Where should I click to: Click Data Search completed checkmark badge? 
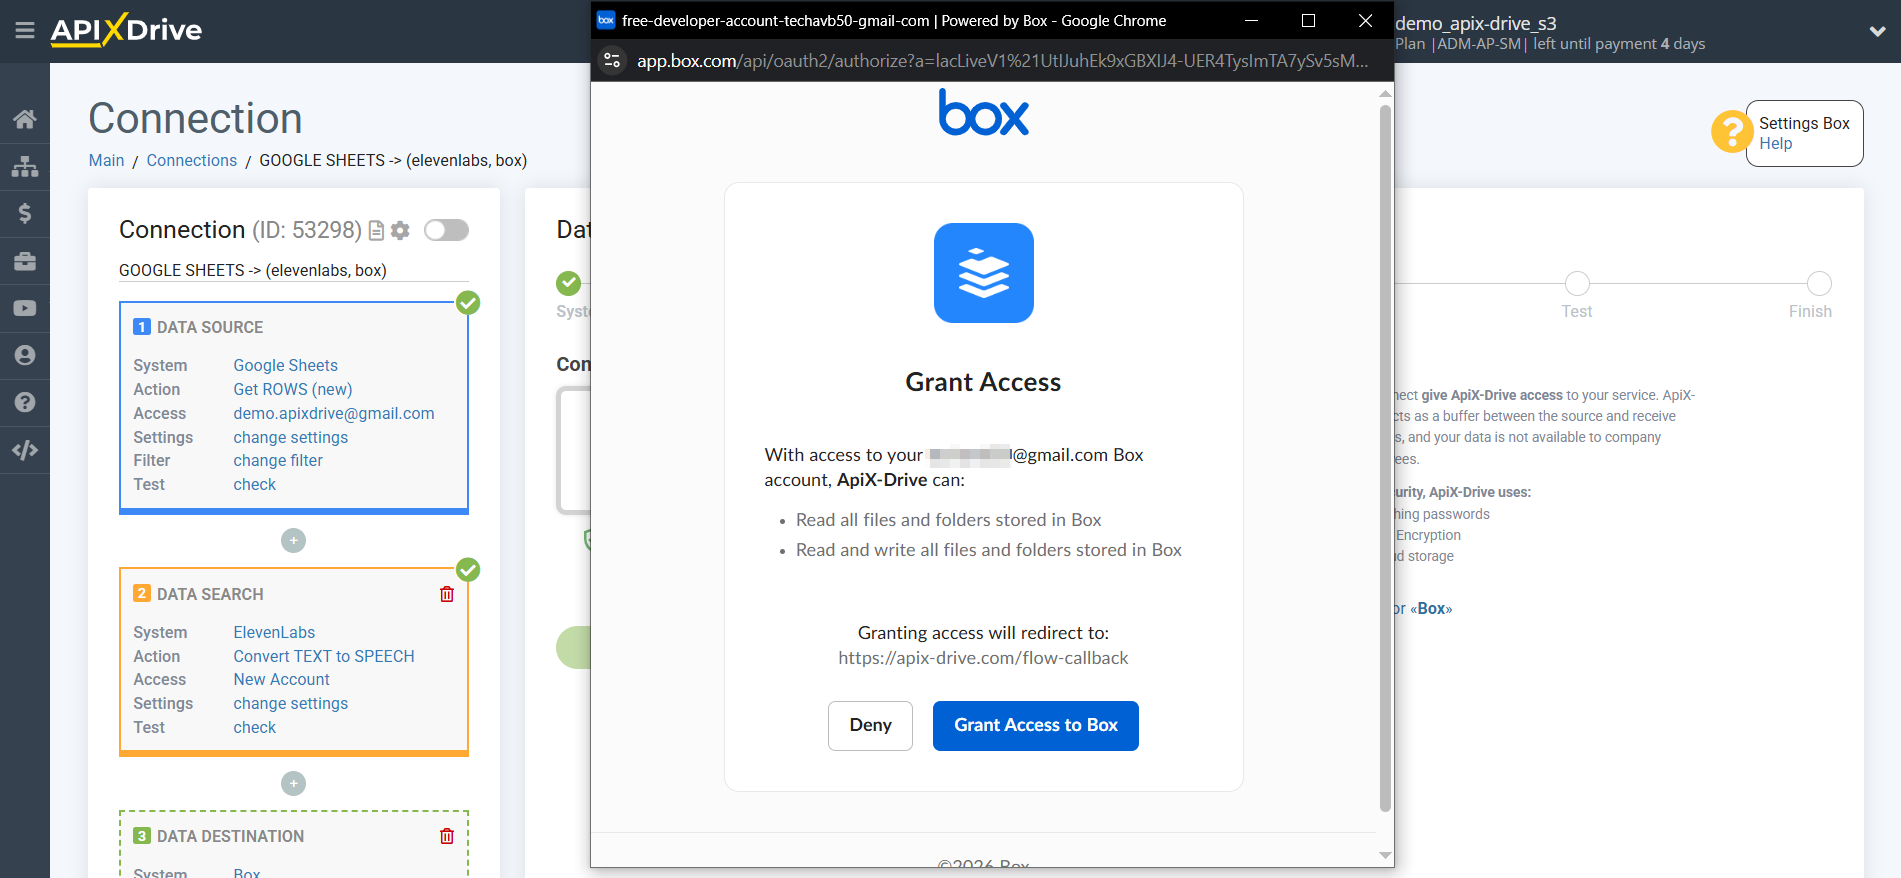click(468, 570)
